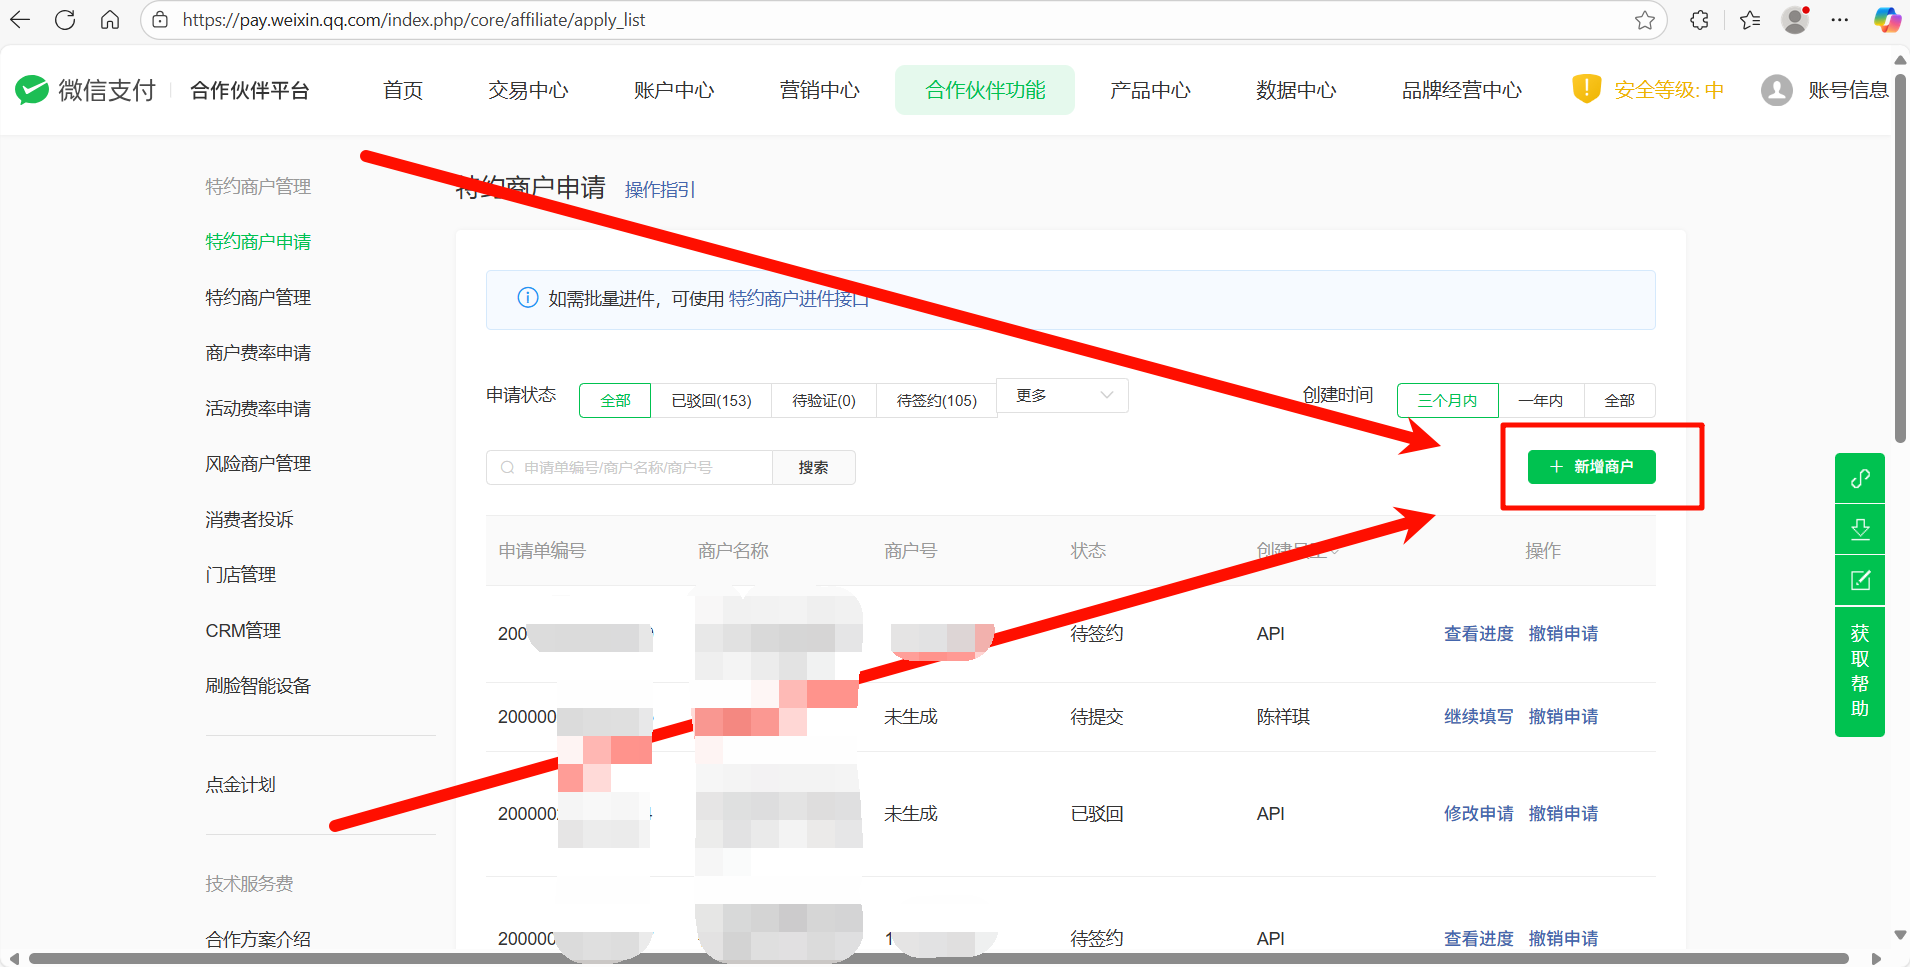Click the horizontal scrollbar at bottom
Image resolution: width=1910 pixels, height=967 pixels.
(x=938, y=958)
